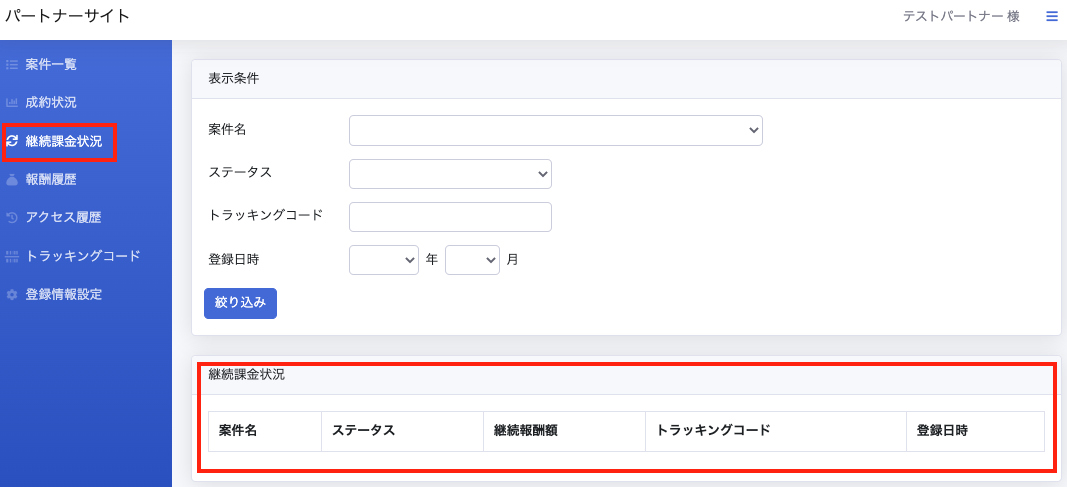Go to 案件一覧 in sidebar
Viewport: 1067px width, 487px height.
[51, 65]
